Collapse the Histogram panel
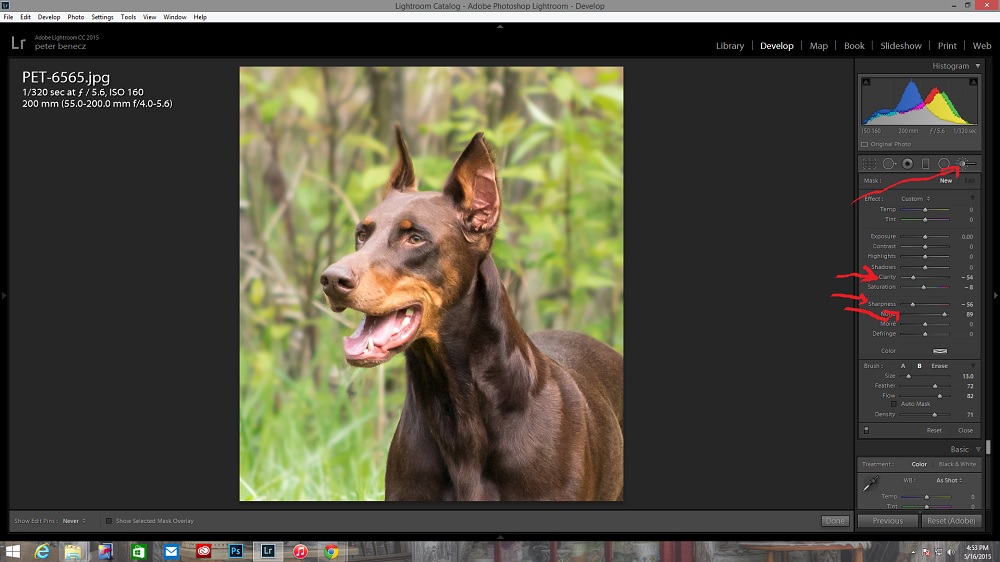This screenshot has height=562, width=1000. coord(978,66)
